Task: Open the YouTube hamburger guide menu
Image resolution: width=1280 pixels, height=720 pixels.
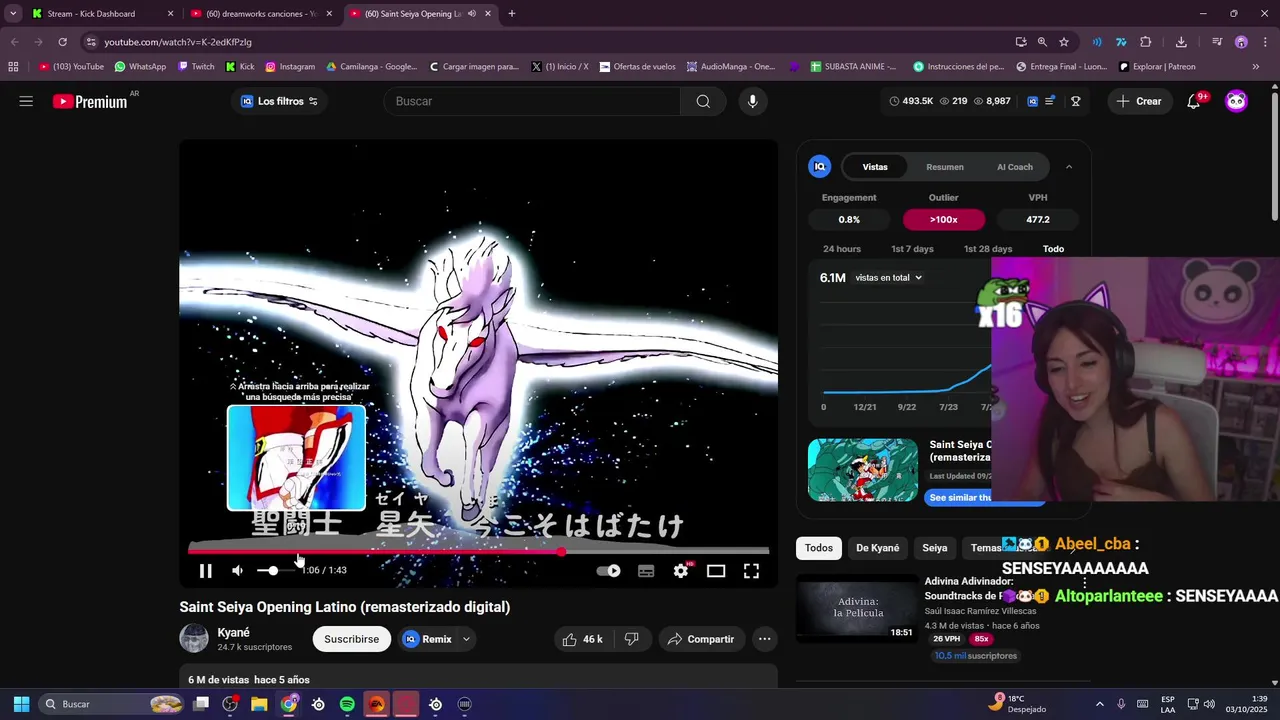Action: tap(26, 101)
